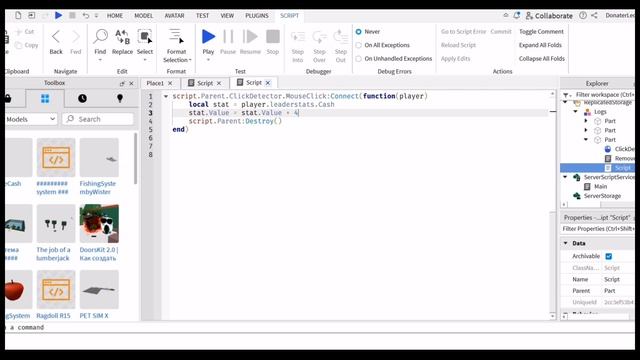
Task: Click the Toolbox Search field
Action: [98, 119]
